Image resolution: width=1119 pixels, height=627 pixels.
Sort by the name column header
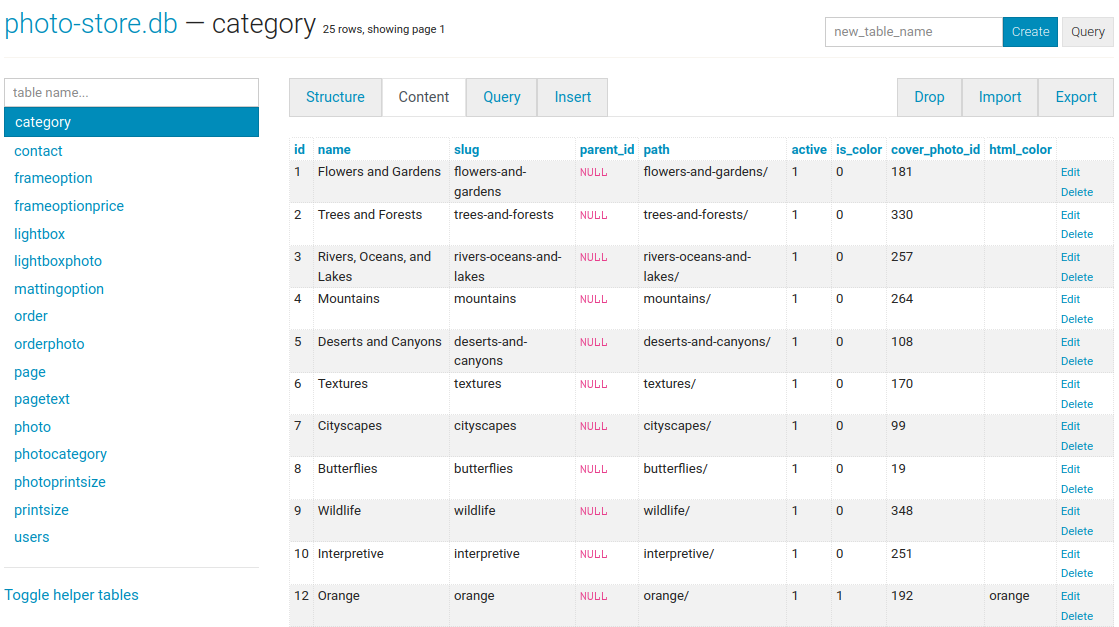pos(334,149)
